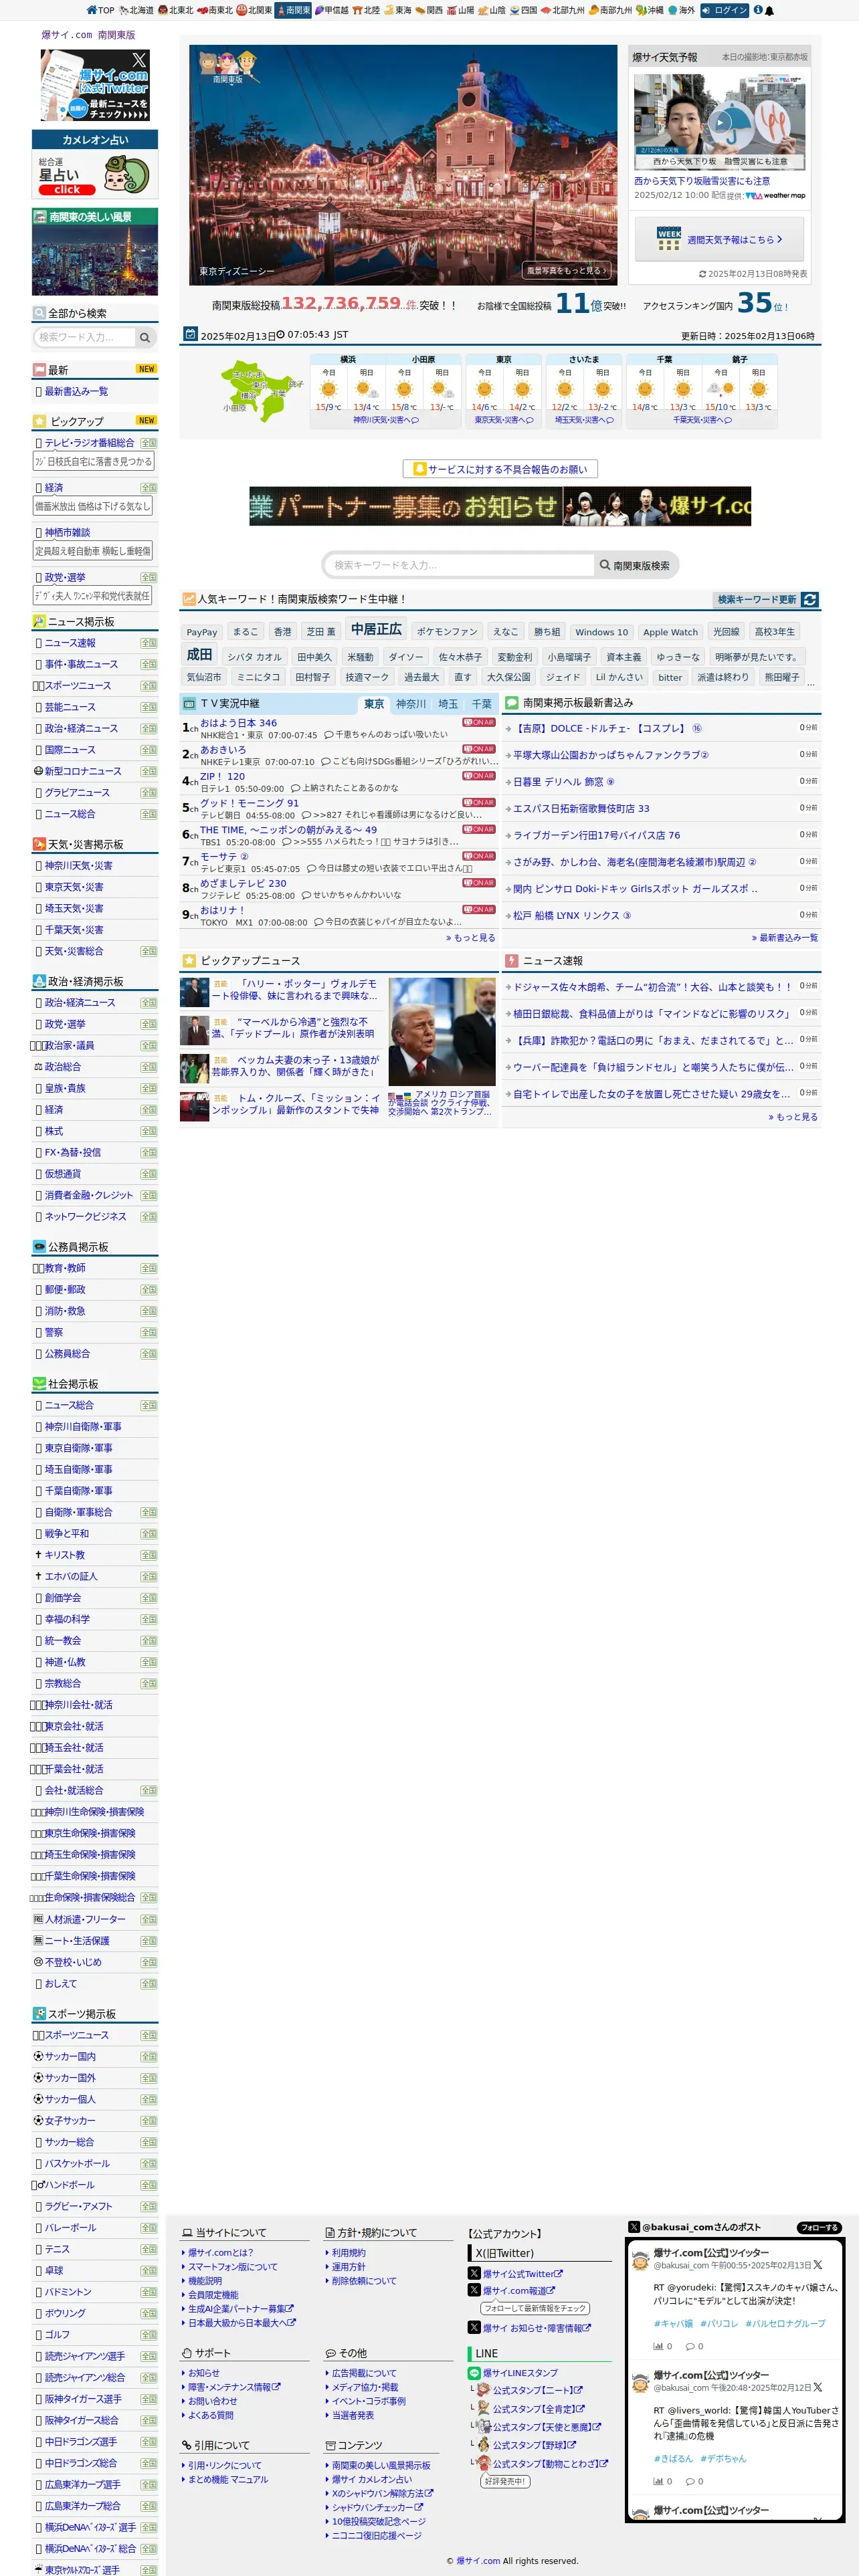Select 沖縄 region in top navigation
859x2576 pixels.
[650, 10]
